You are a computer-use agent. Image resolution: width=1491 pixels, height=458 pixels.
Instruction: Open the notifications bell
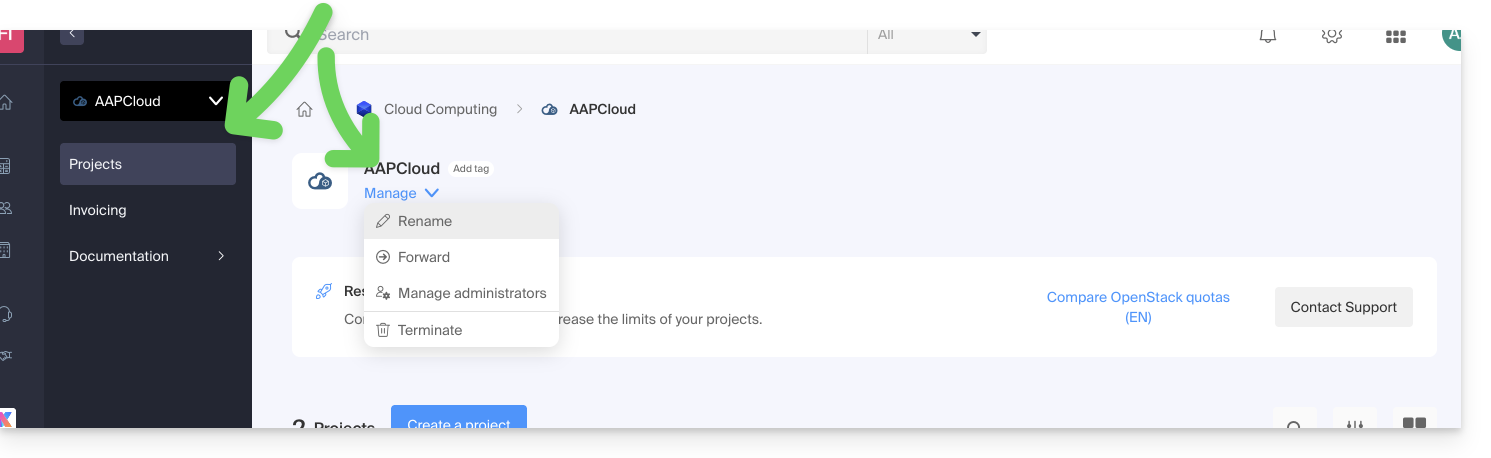pyautogui.click(x=1268, y=36)
